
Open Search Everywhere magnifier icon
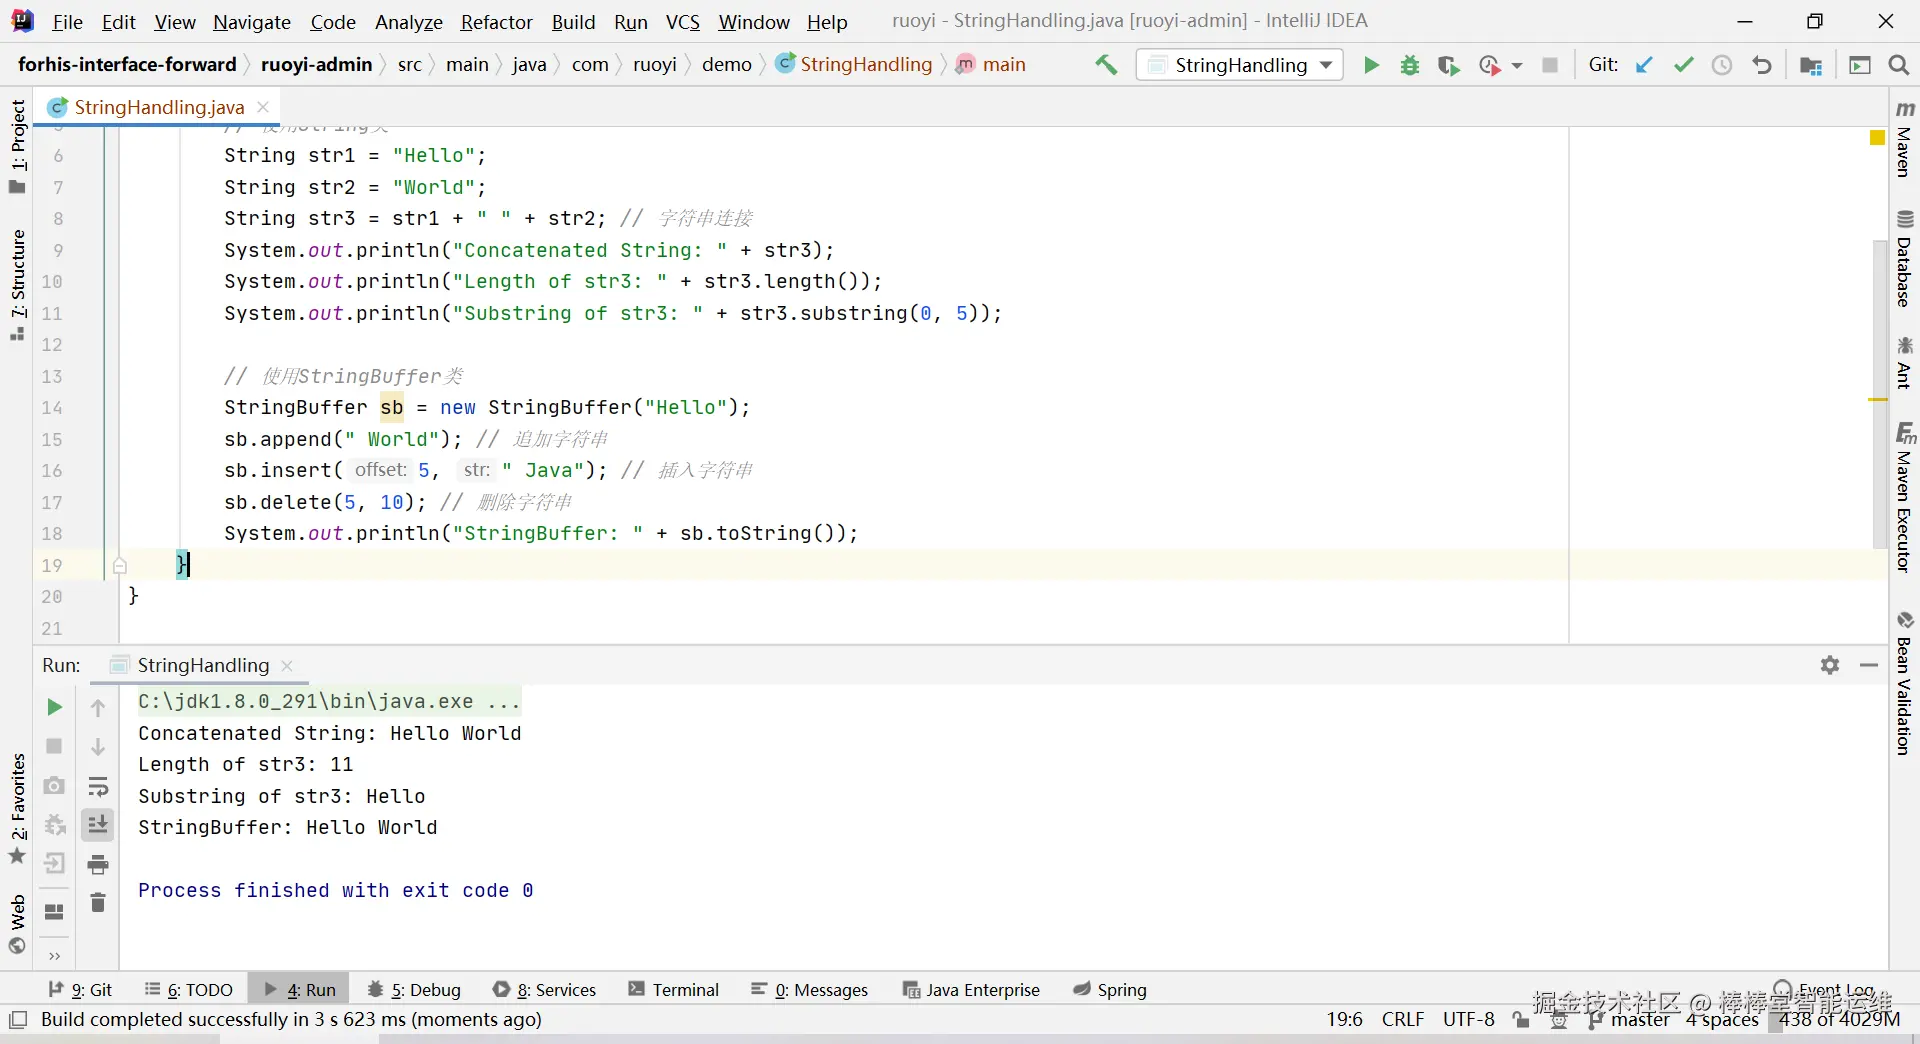coord(1898,65)
